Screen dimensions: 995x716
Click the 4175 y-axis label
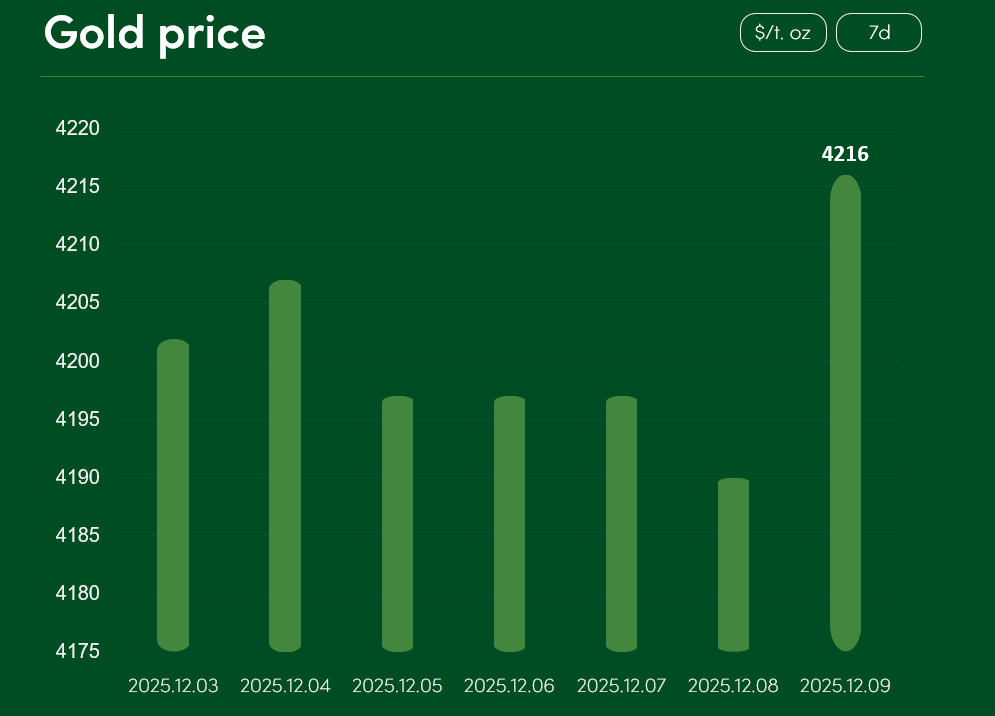click(78, 652)
